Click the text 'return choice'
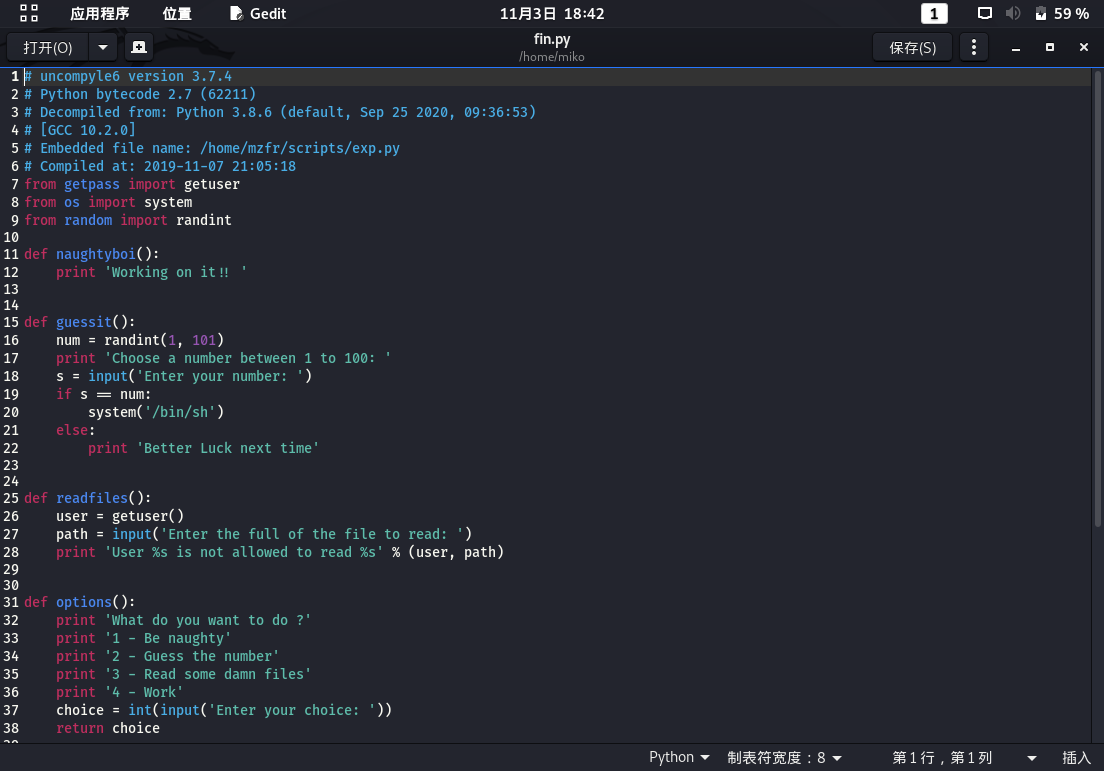This screenshot has height=771, width=1104. point(108,728)
